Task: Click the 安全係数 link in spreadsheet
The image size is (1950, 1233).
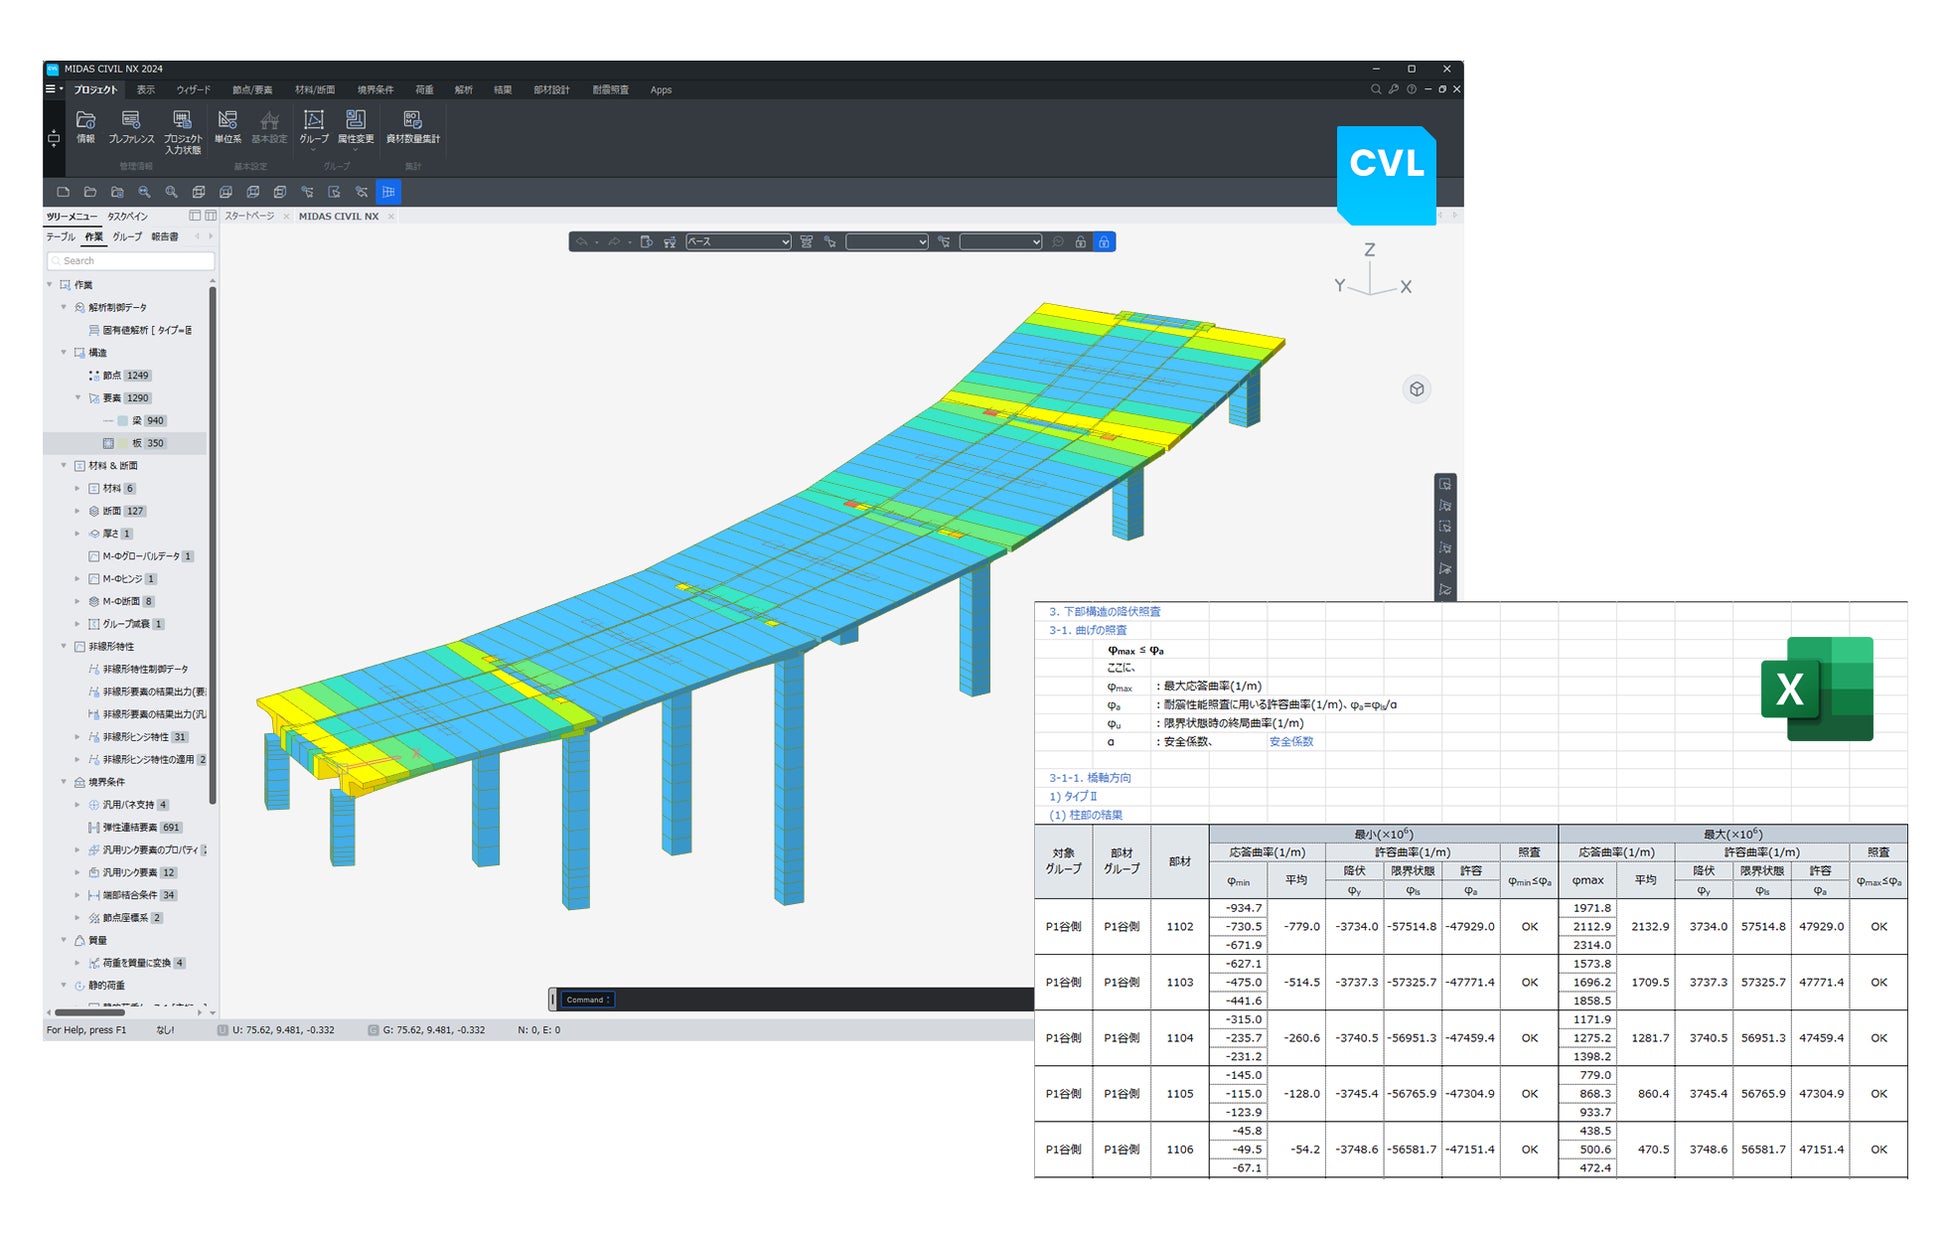Action: coord(1291,742)
